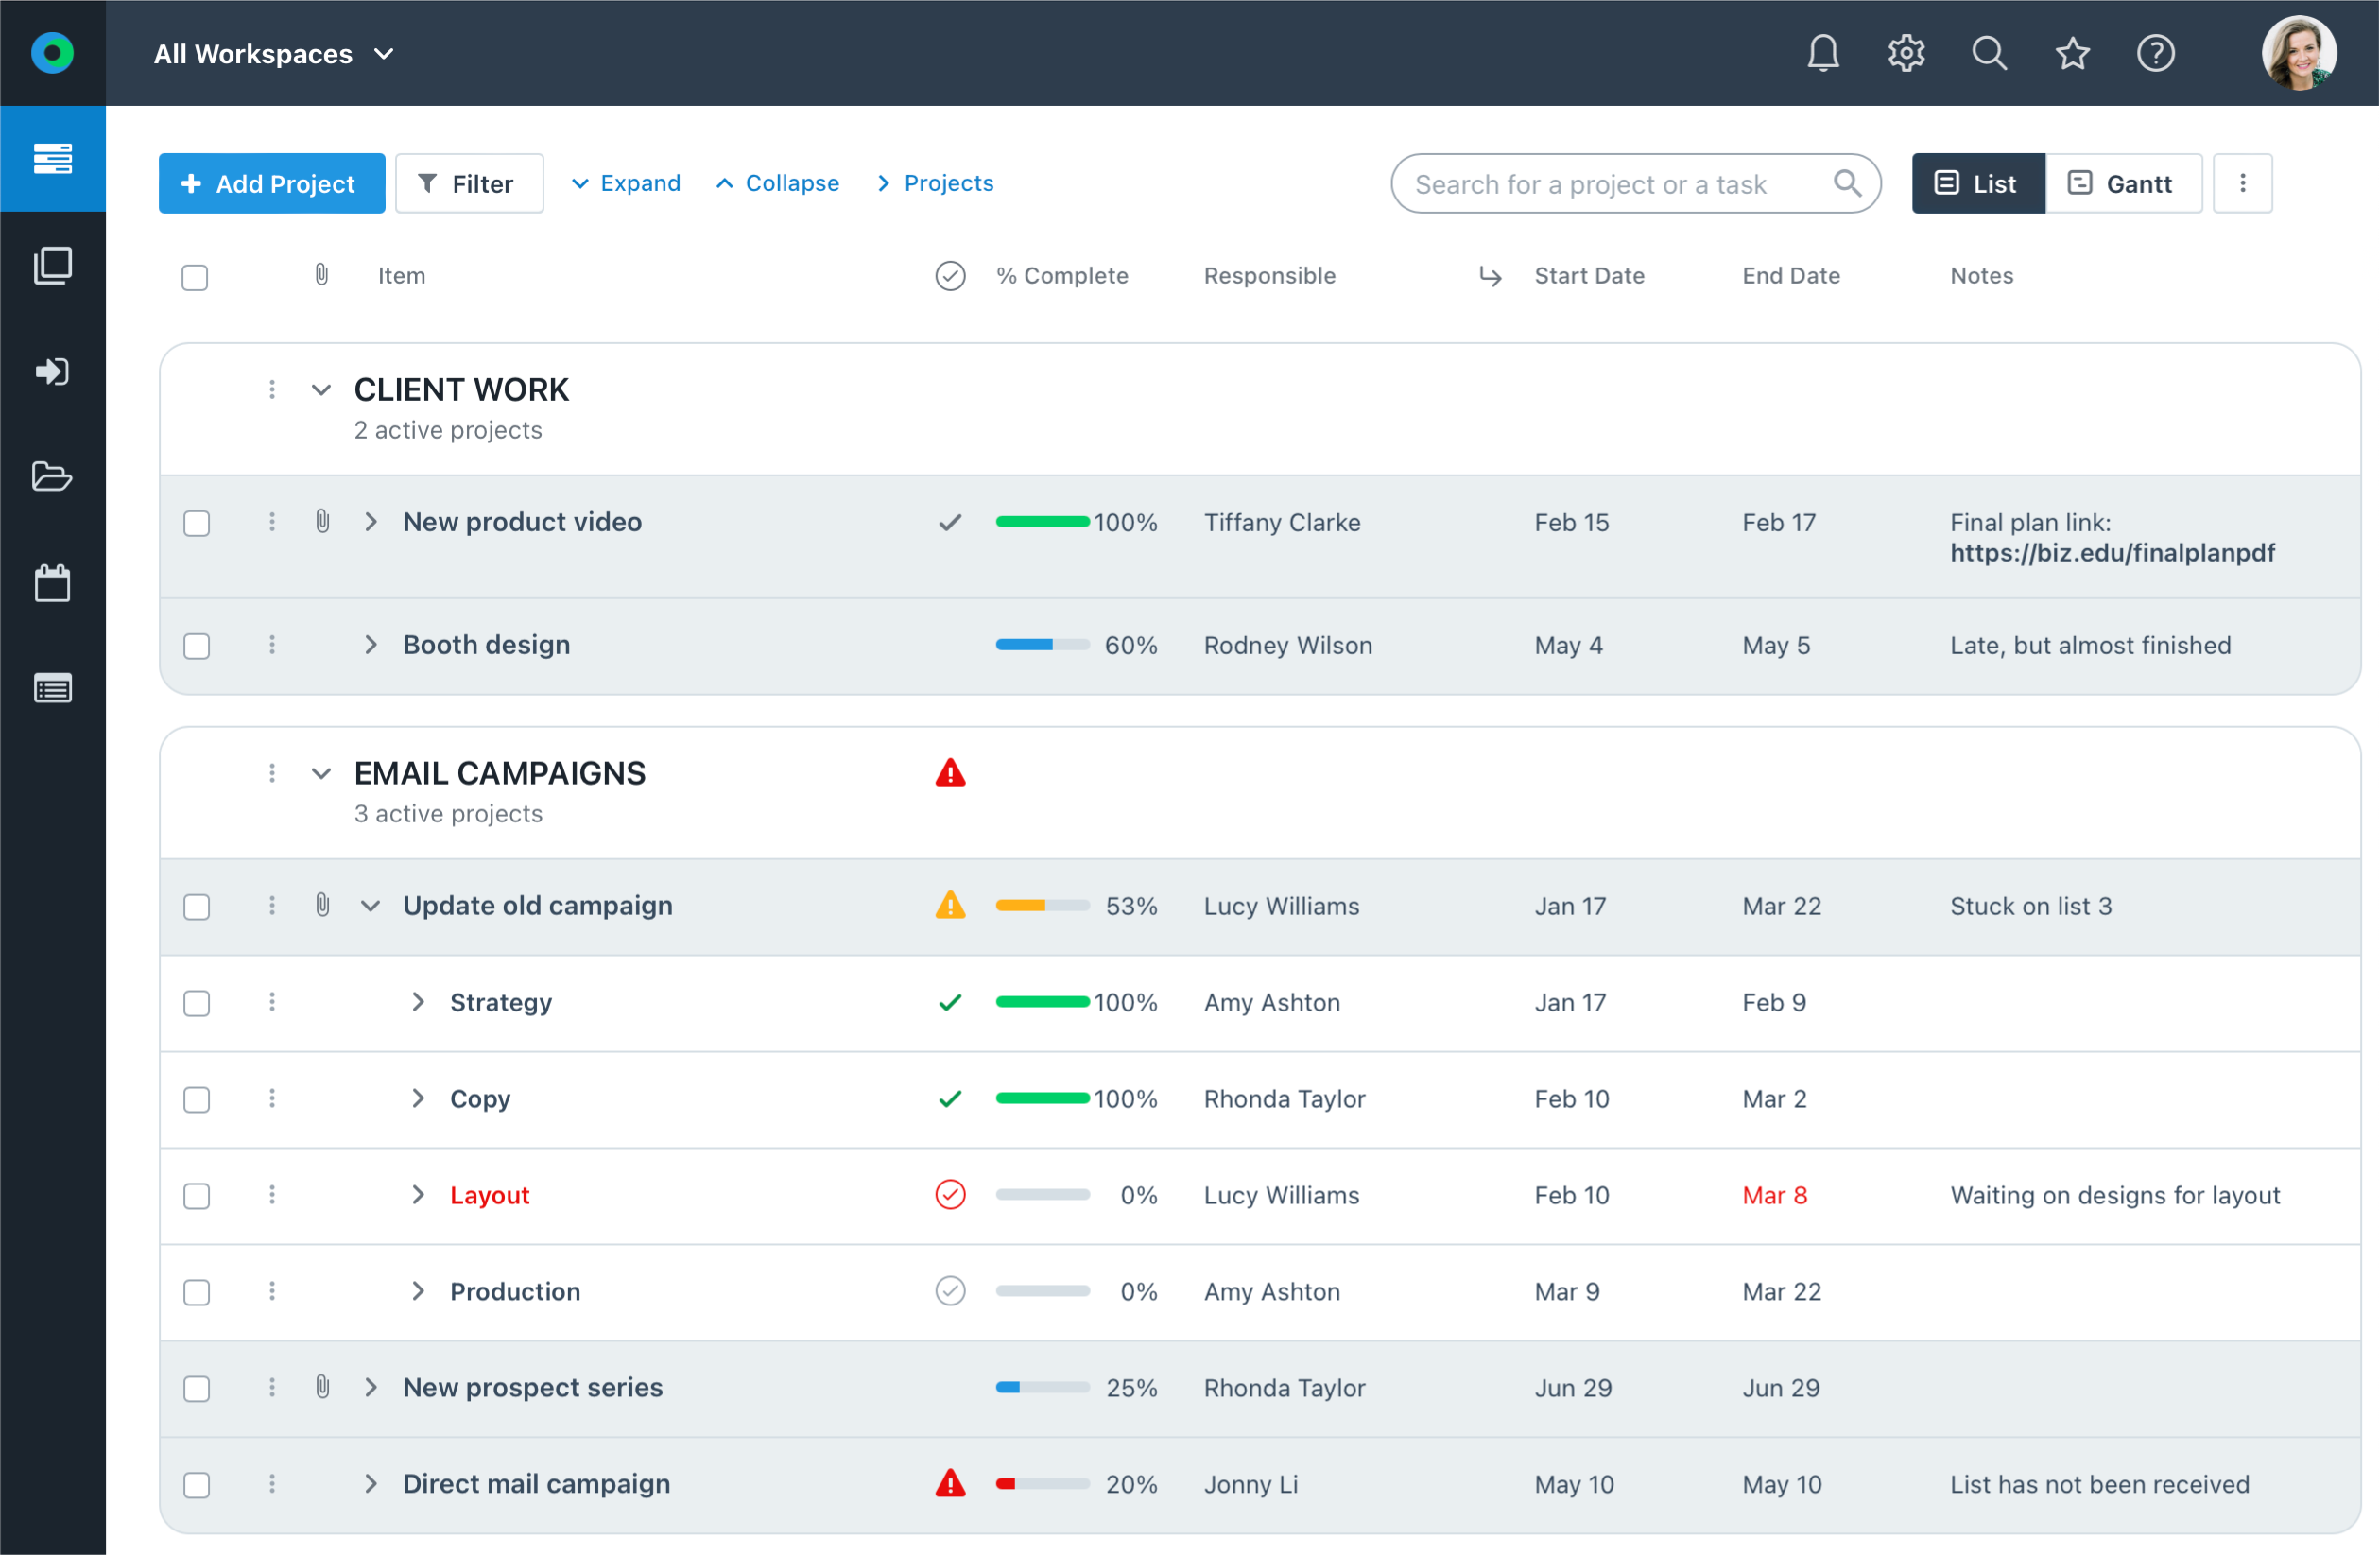Viewport: 2380px width, 1556px height.
Task: Click the Add Project button
Action: tap(271, 183)
